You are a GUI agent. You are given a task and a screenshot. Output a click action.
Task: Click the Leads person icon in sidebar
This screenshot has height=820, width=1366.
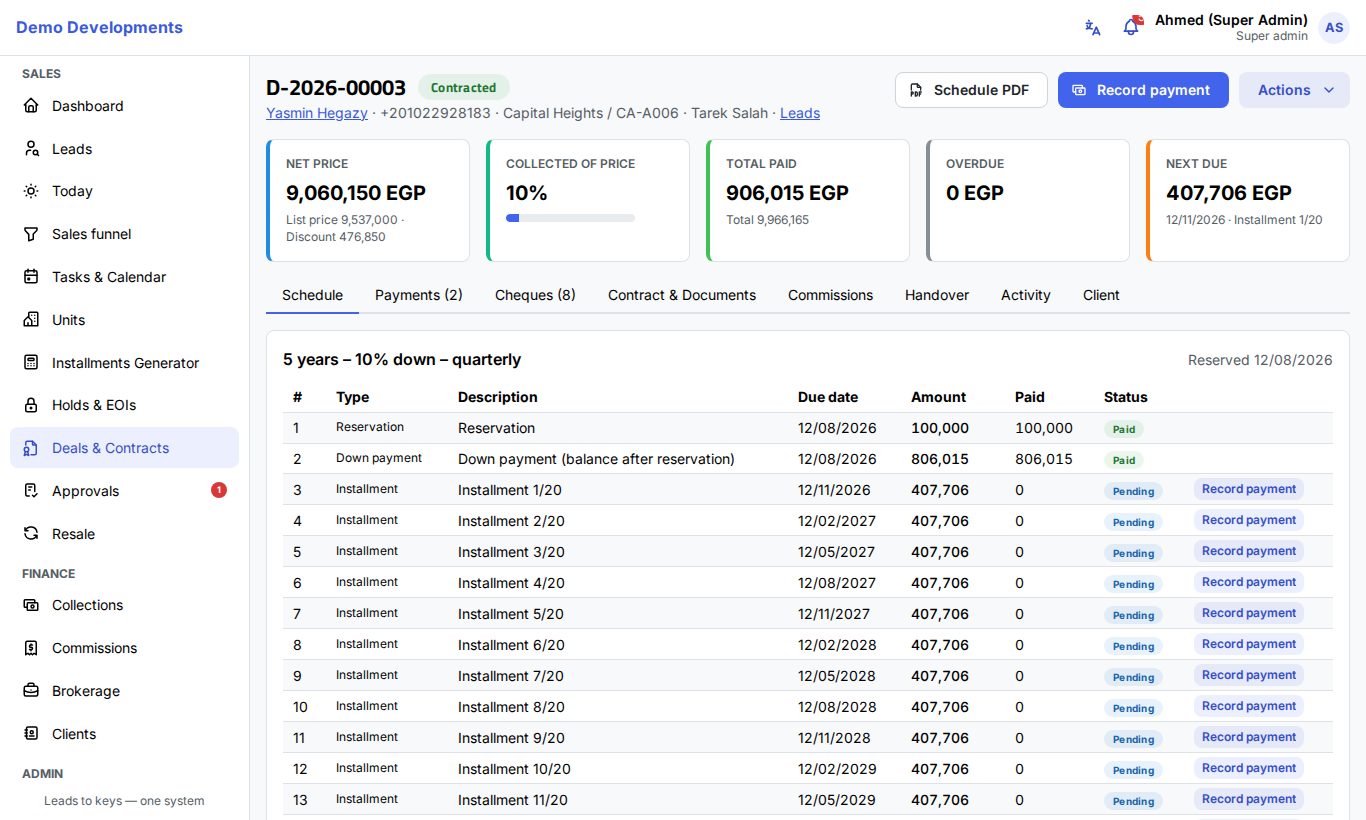coord(31,149)
